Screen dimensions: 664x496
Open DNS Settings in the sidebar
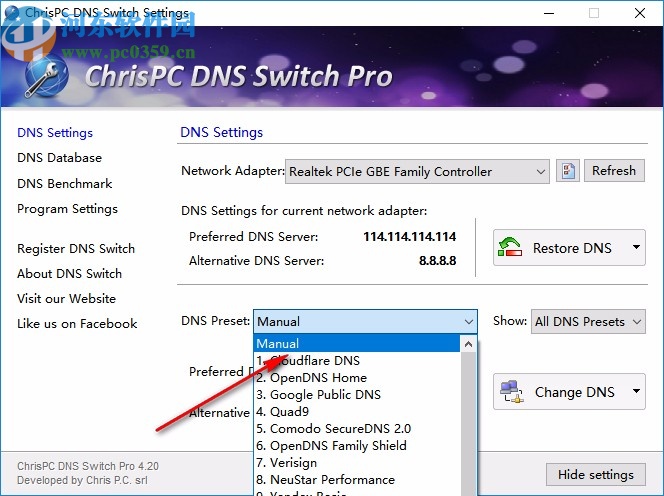pyautogui.click(x=55, y=133)
